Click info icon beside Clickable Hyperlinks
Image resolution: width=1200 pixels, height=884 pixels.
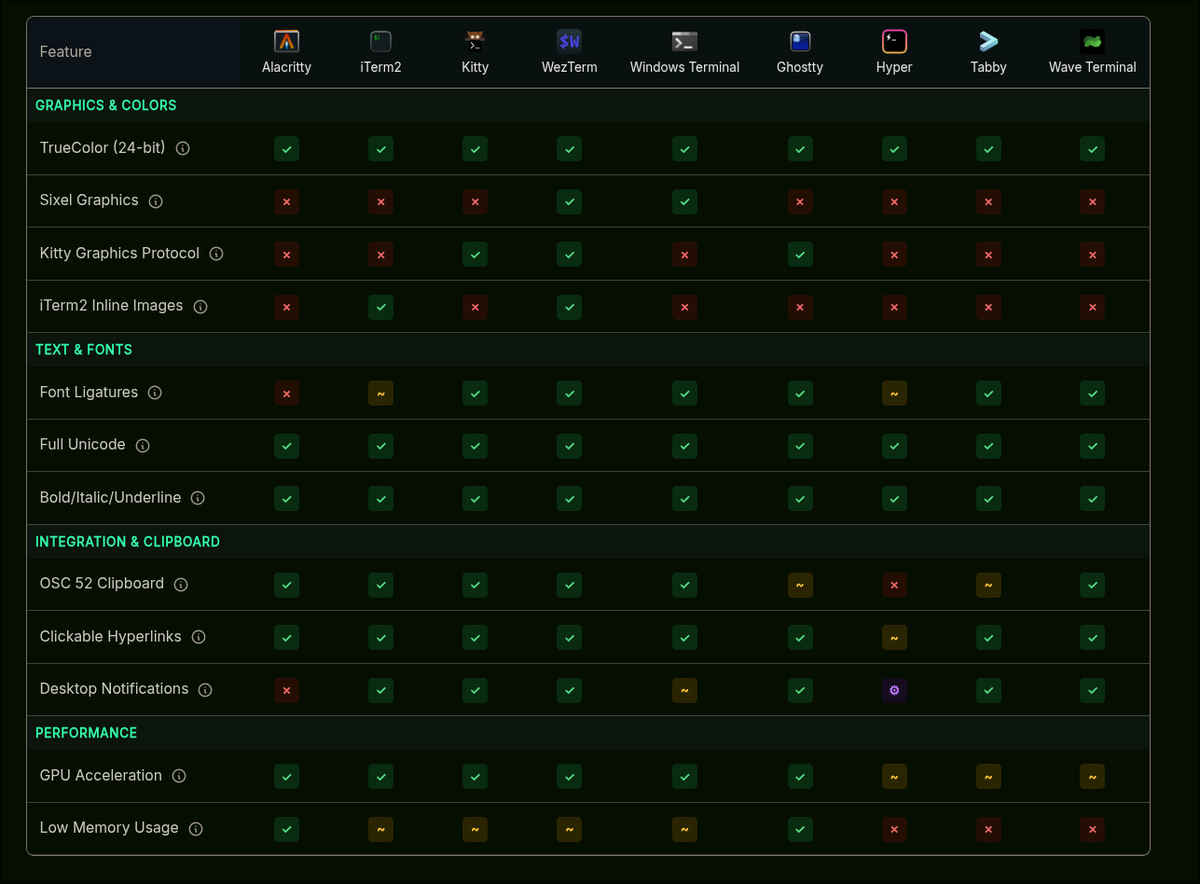tap(199, 637)
